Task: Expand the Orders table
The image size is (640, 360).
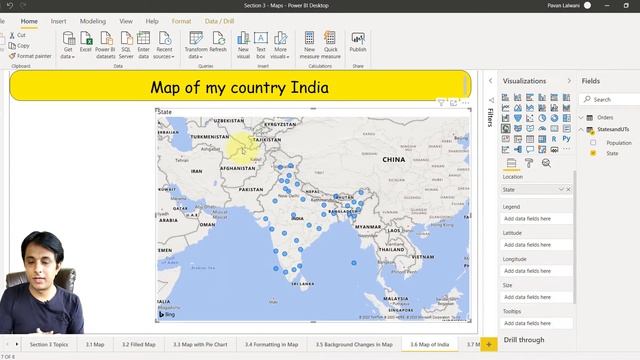Action: coord(581,118)
